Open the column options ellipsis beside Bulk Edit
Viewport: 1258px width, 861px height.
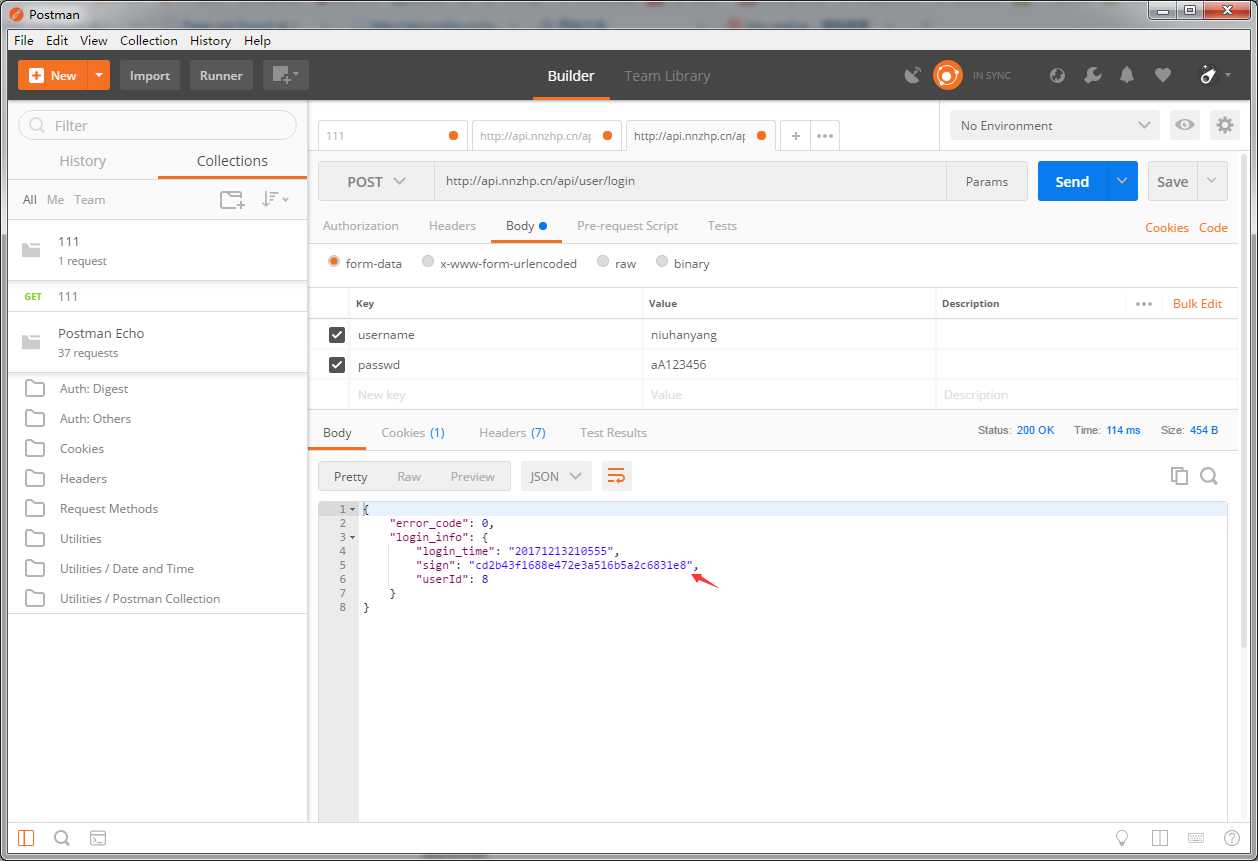[1144, 304]
